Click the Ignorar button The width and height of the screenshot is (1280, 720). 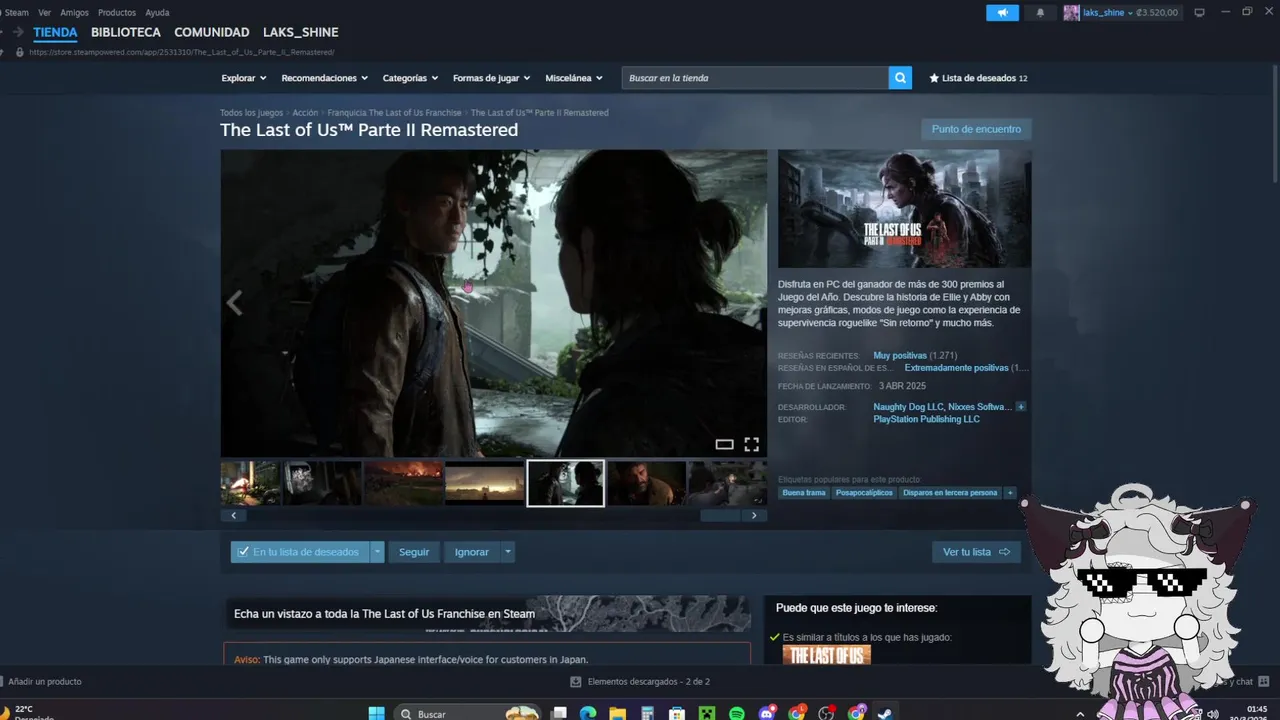(472, 552)
